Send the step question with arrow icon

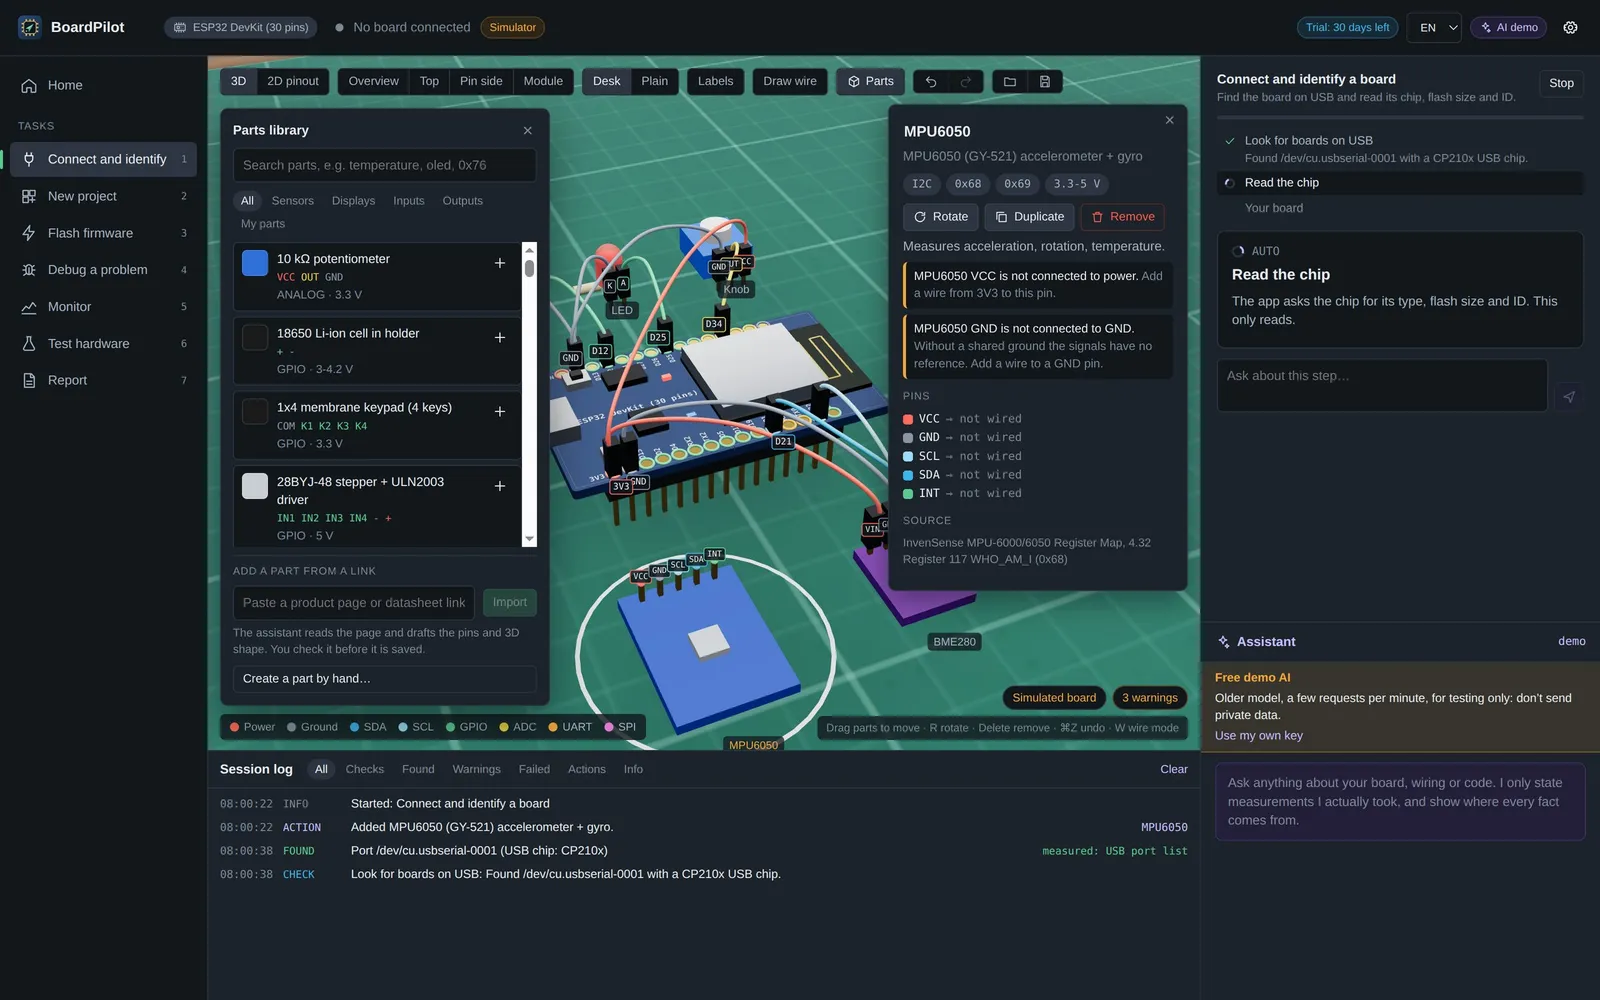(1569, 397)
